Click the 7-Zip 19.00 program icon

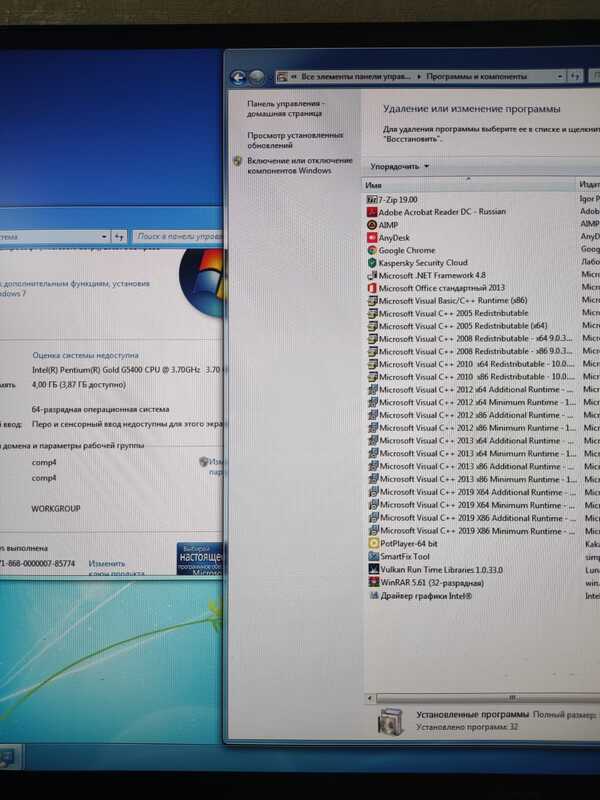pyautogui.click(x=372, y=199)
